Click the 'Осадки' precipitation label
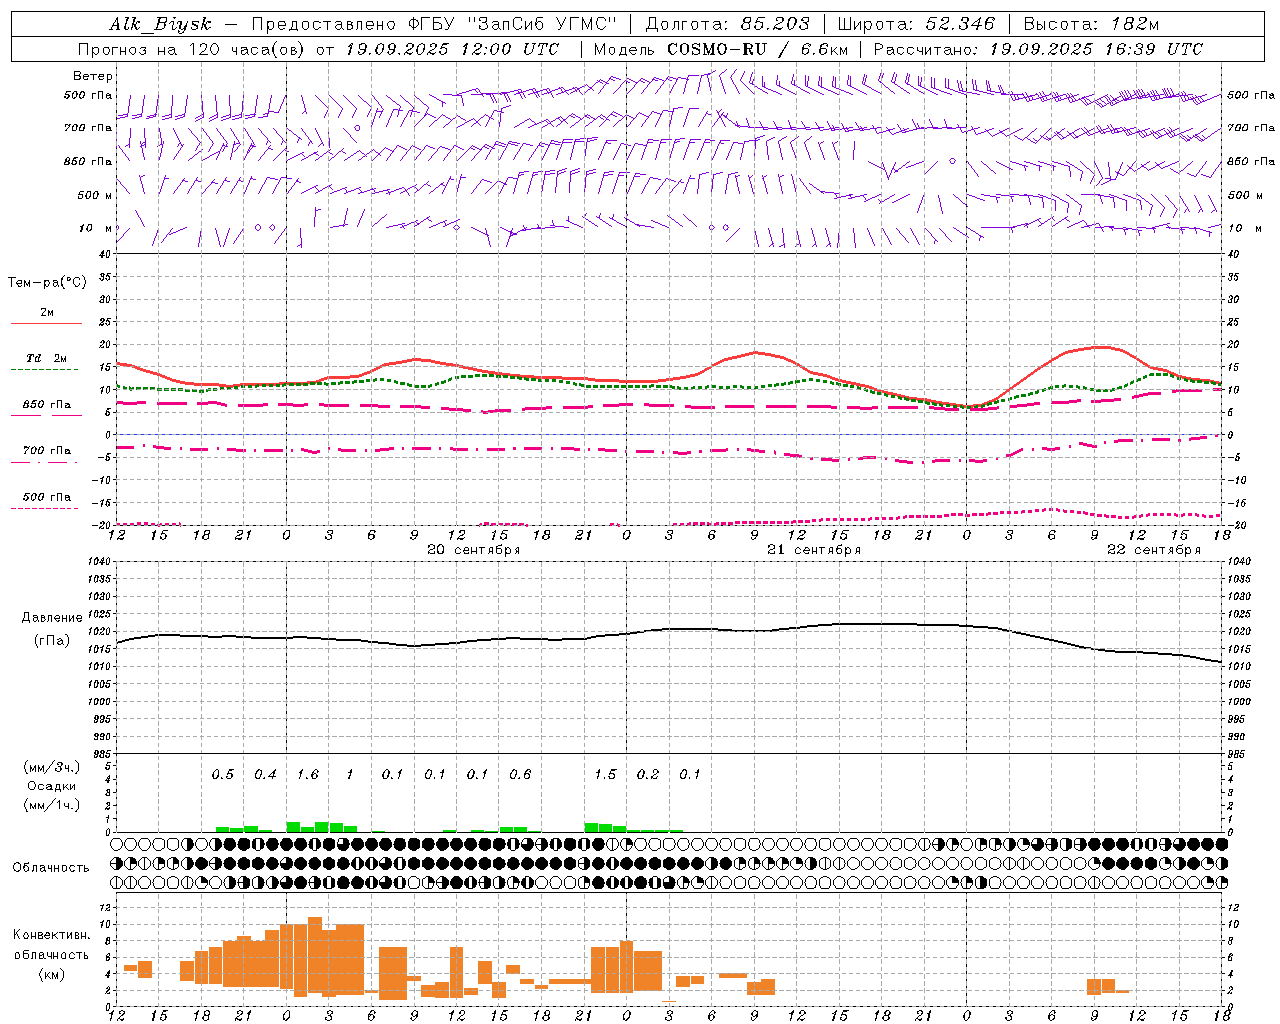This screenshot has height=1024, width=1280. pyautogui.click(x=51, y=786)
